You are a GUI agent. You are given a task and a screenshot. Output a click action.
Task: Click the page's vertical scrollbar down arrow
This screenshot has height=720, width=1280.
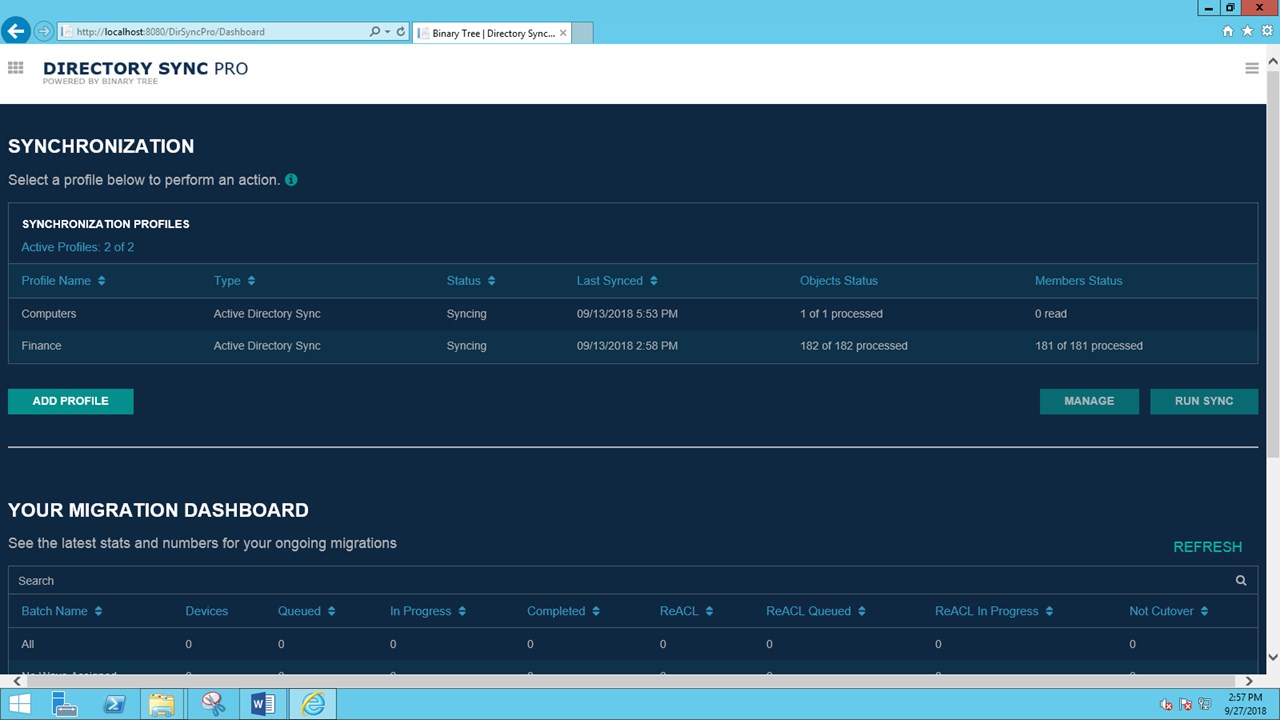tap(1272, 657)
